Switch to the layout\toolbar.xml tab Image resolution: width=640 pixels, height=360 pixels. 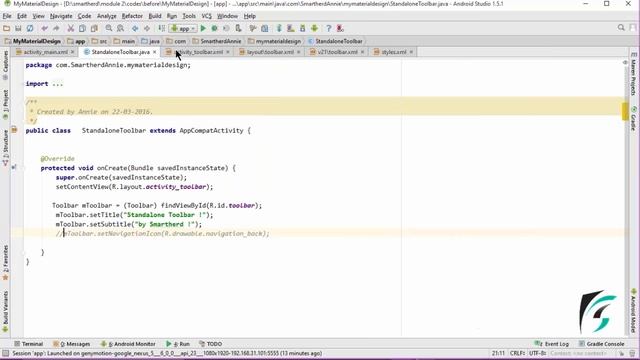270,52
